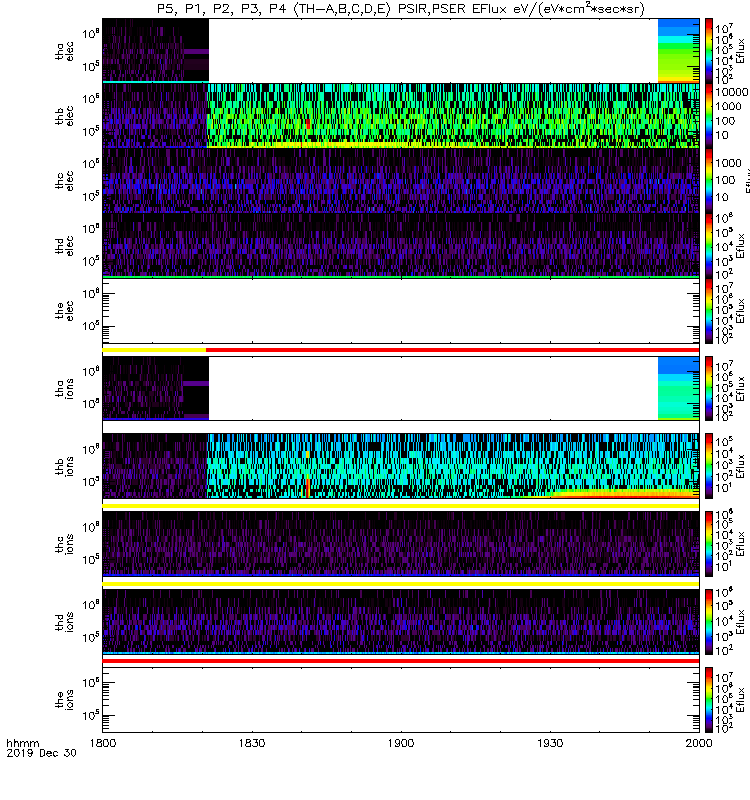Click the empty "the ions" plot panel
This screenshot has width=750, height=800.
click(401, 699)
